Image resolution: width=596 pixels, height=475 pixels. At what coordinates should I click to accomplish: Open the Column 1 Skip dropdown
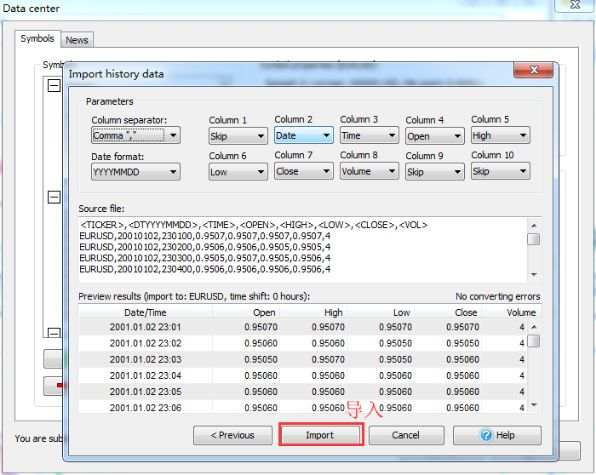point(238,136)
